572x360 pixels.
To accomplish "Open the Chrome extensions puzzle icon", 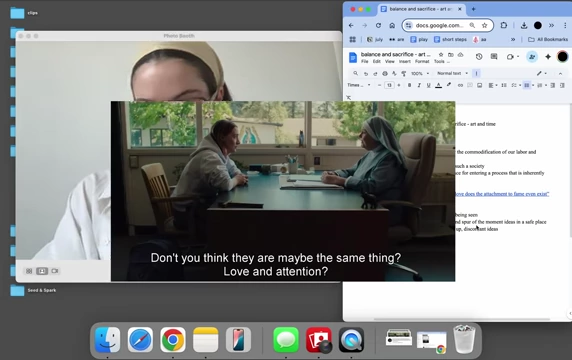I will (504, 25).
